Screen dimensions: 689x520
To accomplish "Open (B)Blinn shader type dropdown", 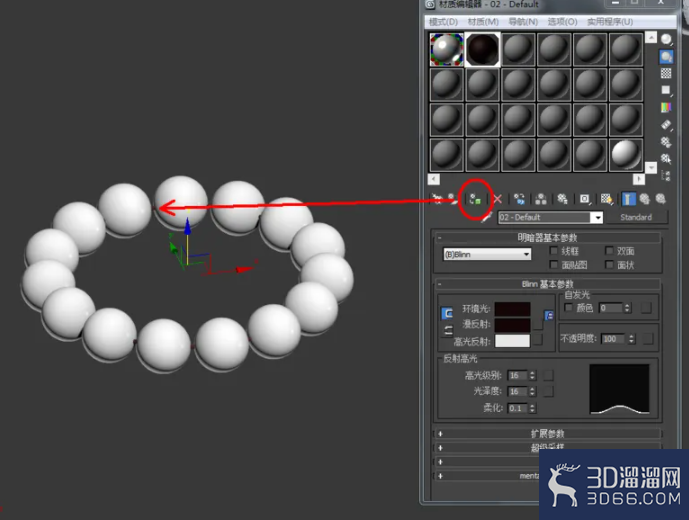I will (487, 254).
